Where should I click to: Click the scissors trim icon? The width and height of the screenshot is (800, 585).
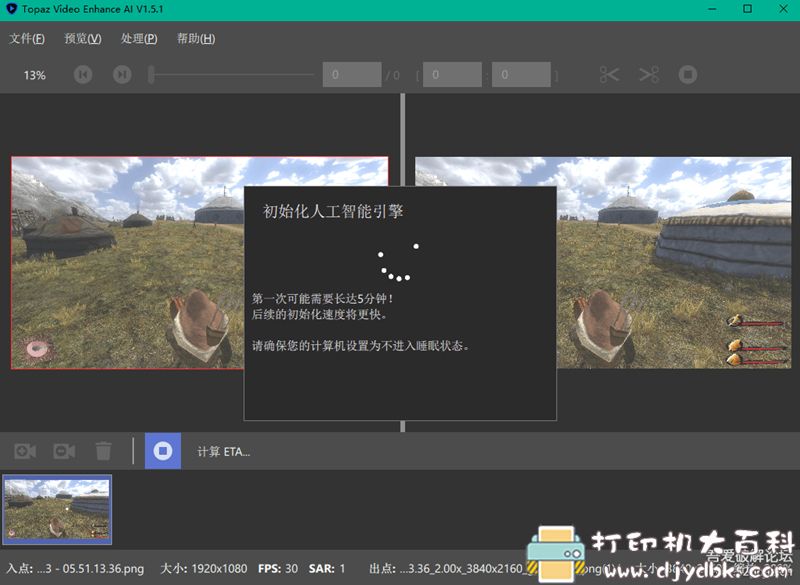click(x=610, y=74)
